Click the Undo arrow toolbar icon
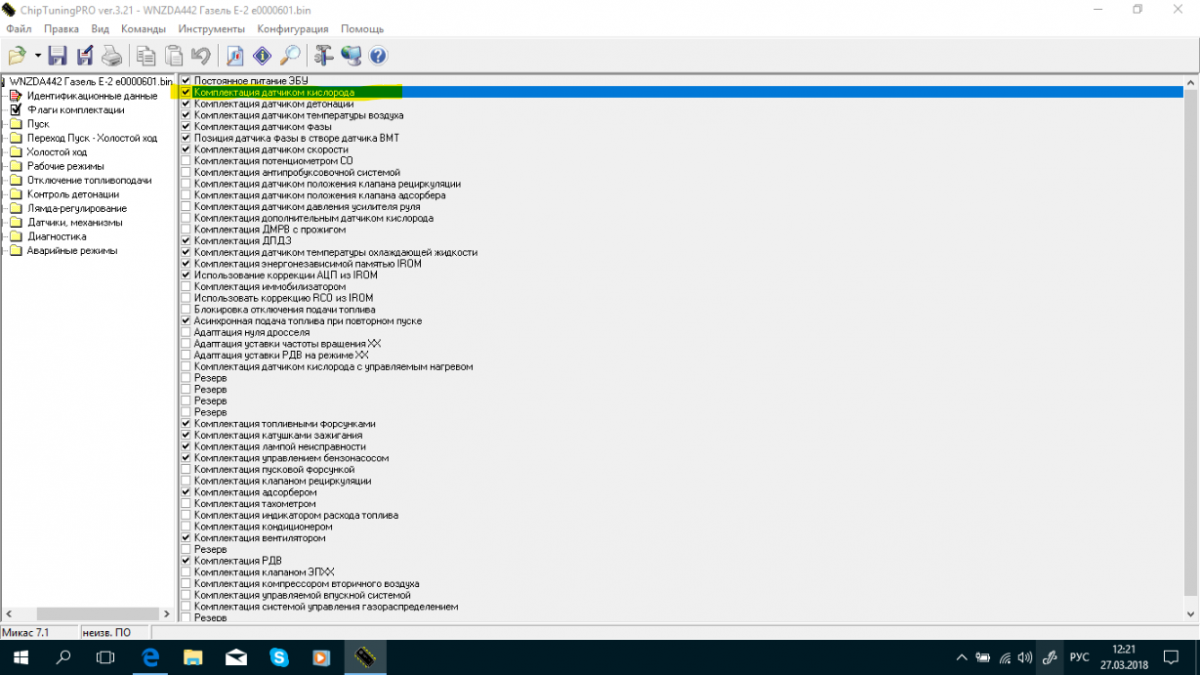Image resolution: width=1200 pixels, height=675 pixels. 201,55
